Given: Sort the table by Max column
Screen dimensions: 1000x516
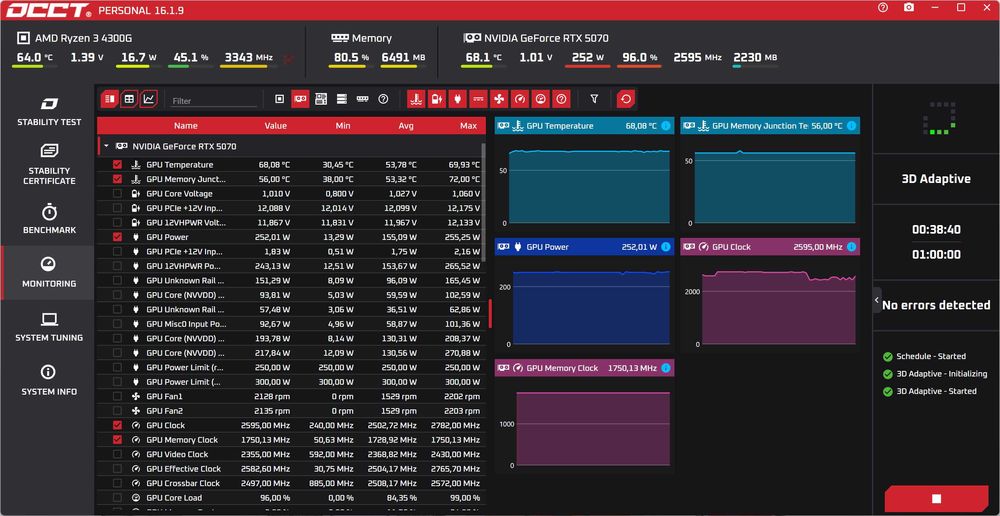Looking at the screenshot, I should pos(468,126).
